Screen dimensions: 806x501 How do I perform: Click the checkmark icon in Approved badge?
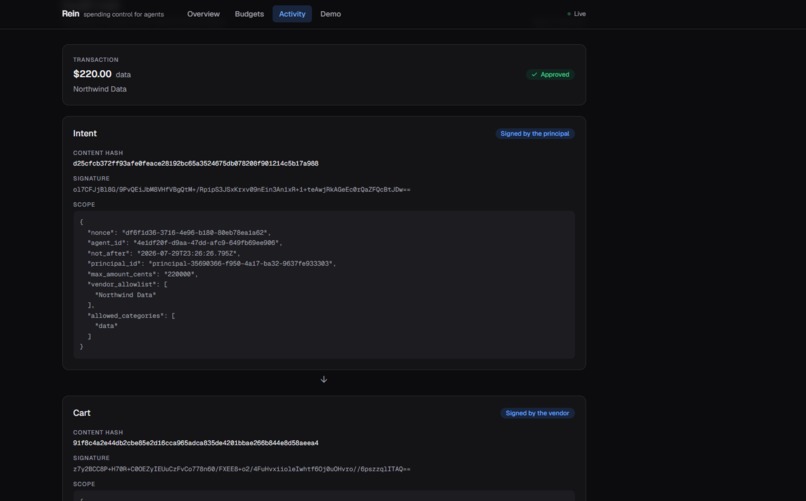point(534,75)
